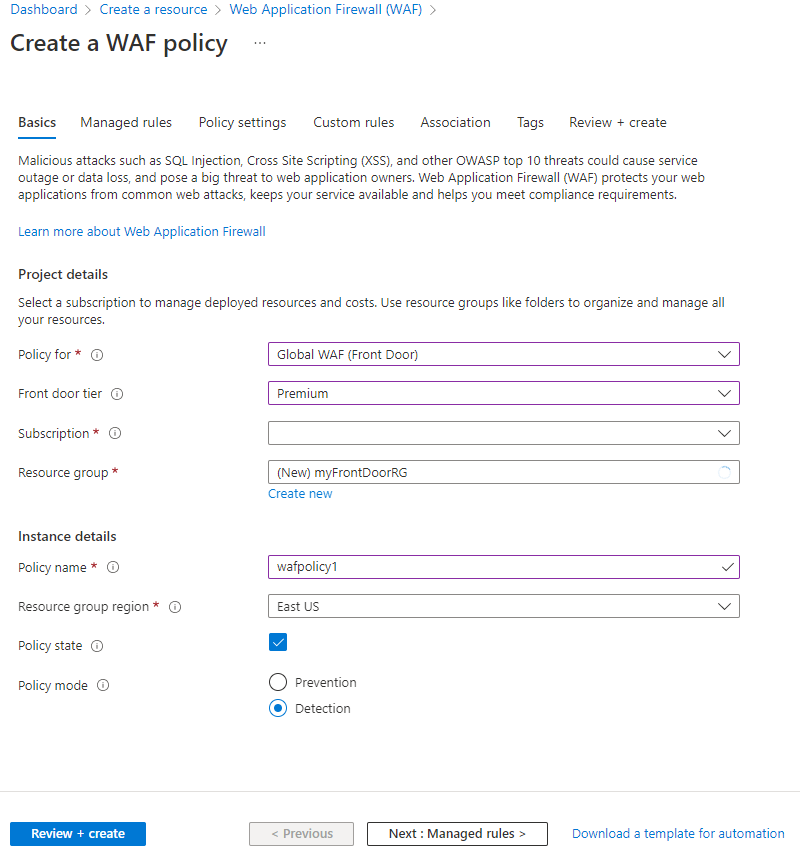Click the Policy state info icon
The width and height of the screenshot is (800, 858).
pos(97,646)
